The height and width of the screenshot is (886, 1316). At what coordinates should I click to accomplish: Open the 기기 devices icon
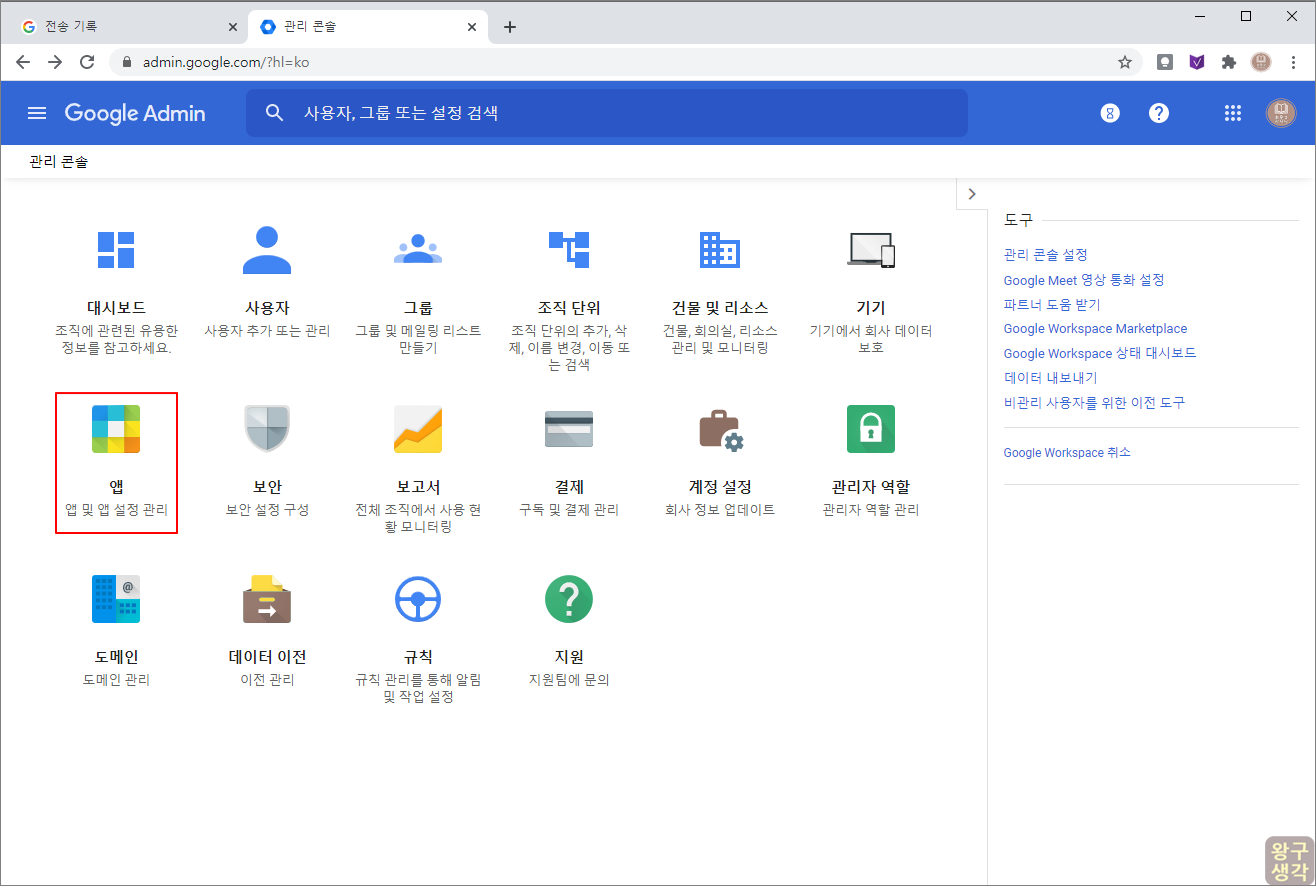click(x=871, y=250)
